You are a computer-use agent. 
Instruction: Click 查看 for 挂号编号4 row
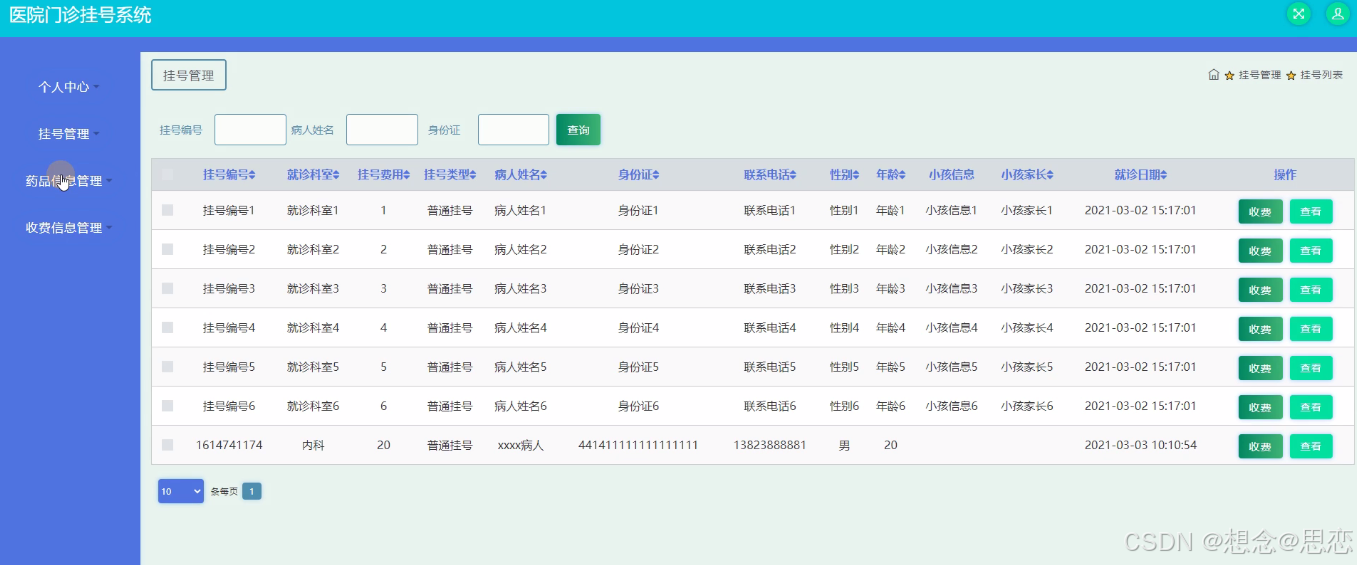click(1311, 328)
